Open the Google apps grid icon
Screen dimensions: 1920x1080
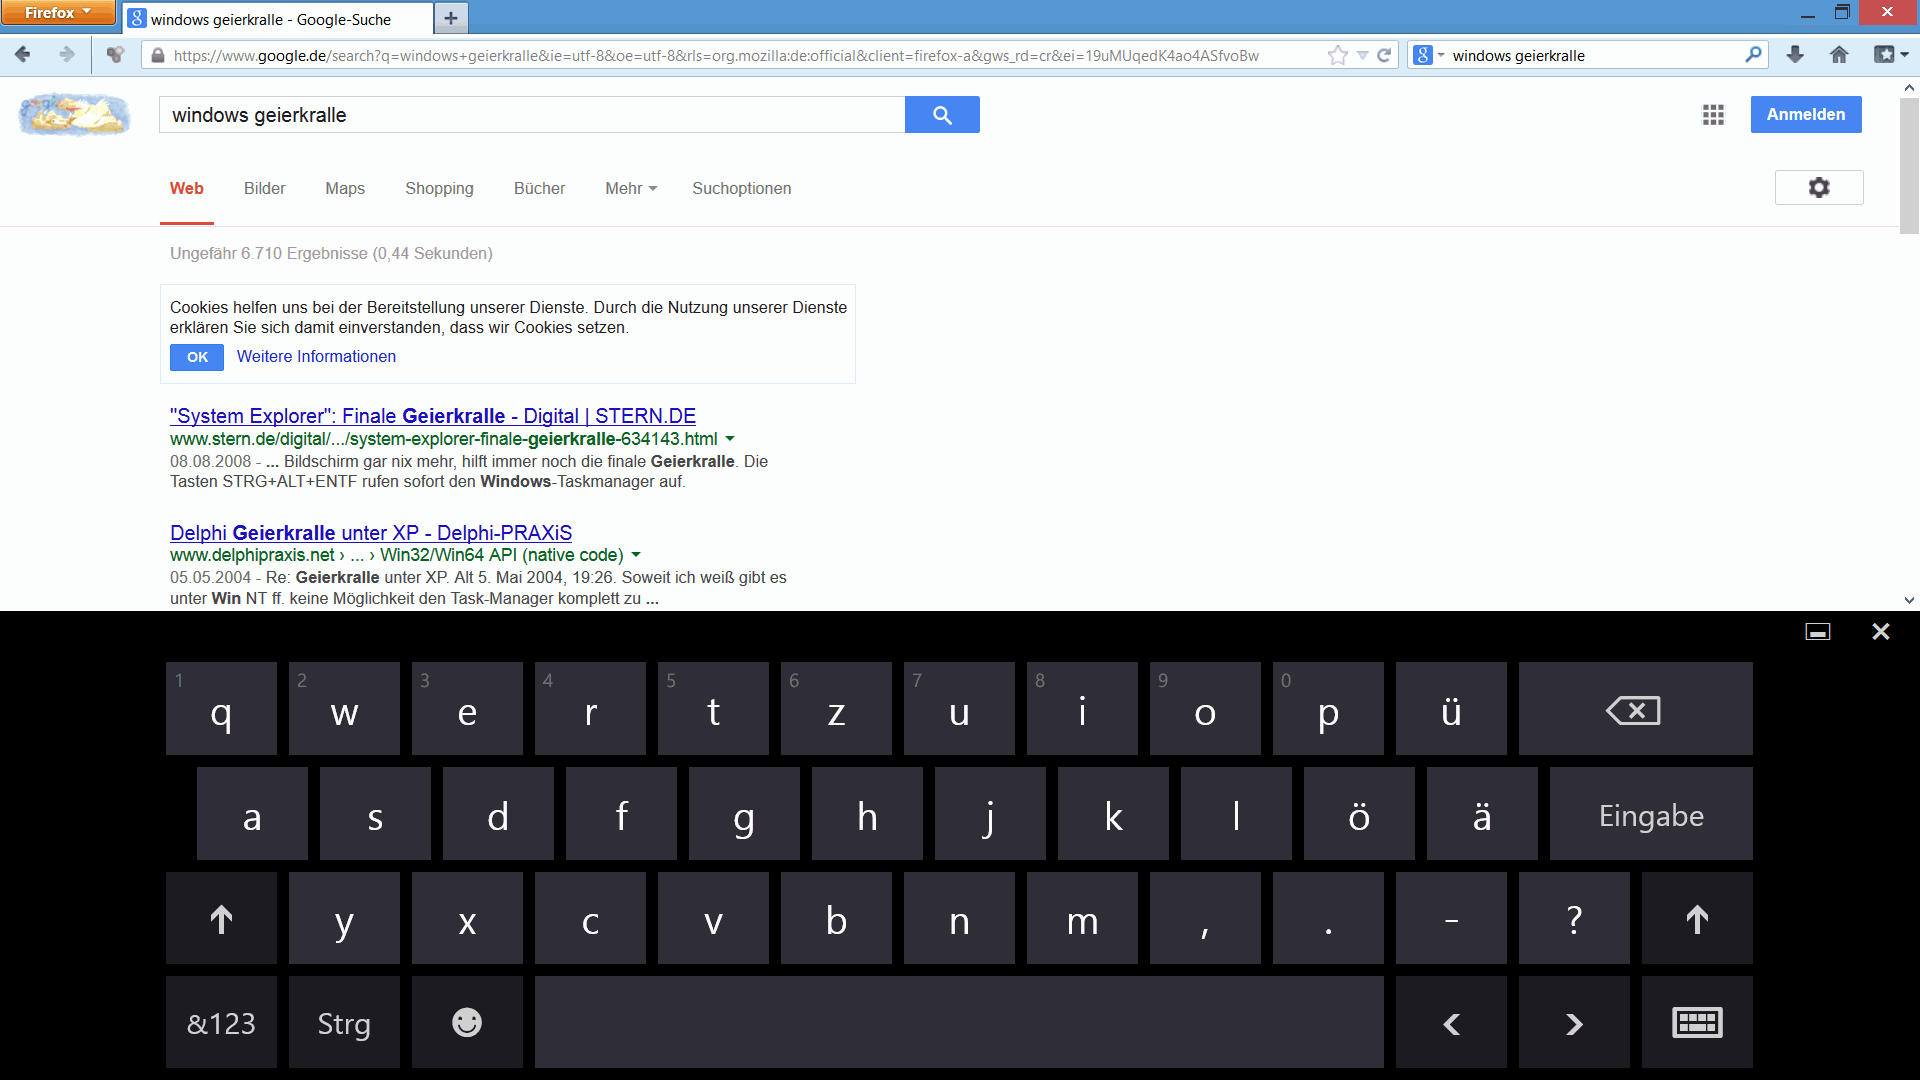point(1713,115)
